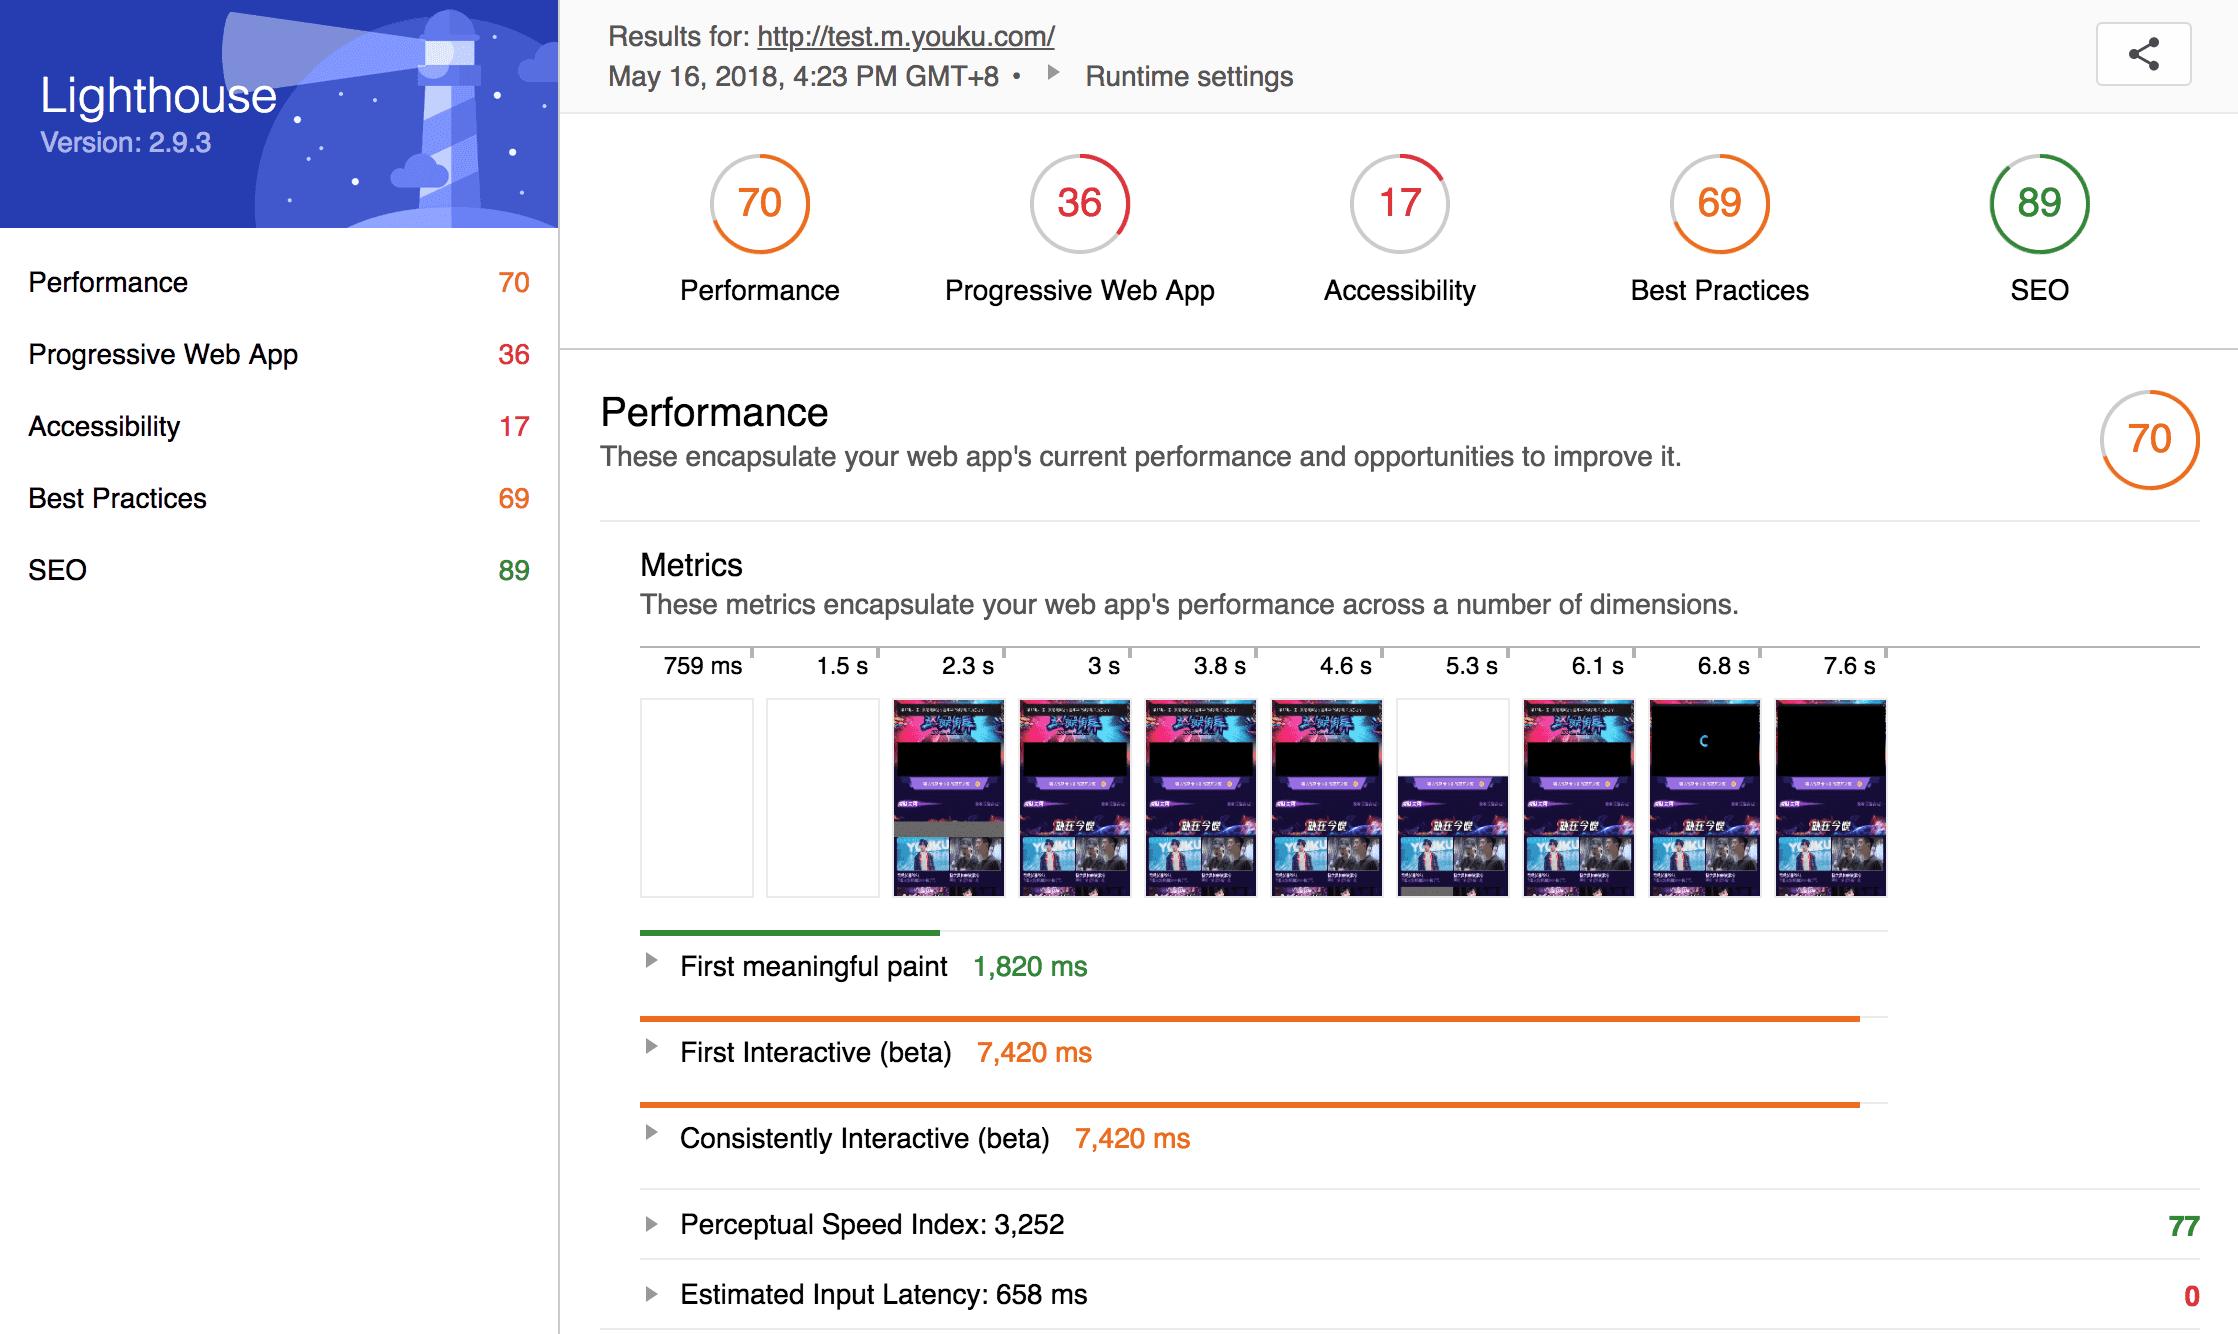Click the Progressive Web App score gauge 36
The width and height of the screenshot is (2238, 1334).
tap(1079, 203)
